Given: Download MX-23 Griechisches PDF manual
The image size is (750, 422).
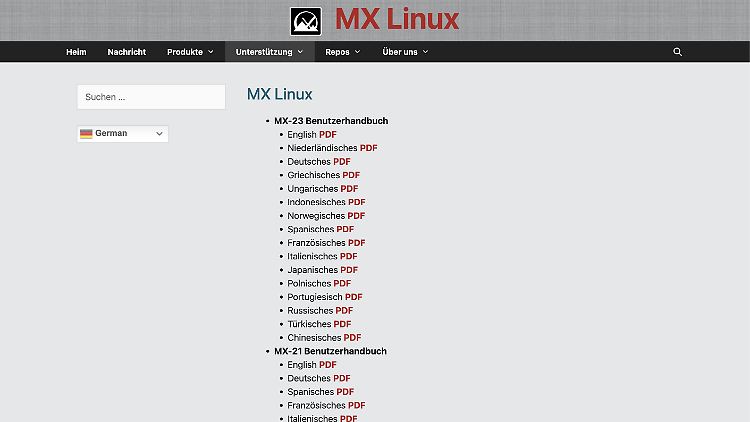Looking at the screenshot, I should click(350, 175).
